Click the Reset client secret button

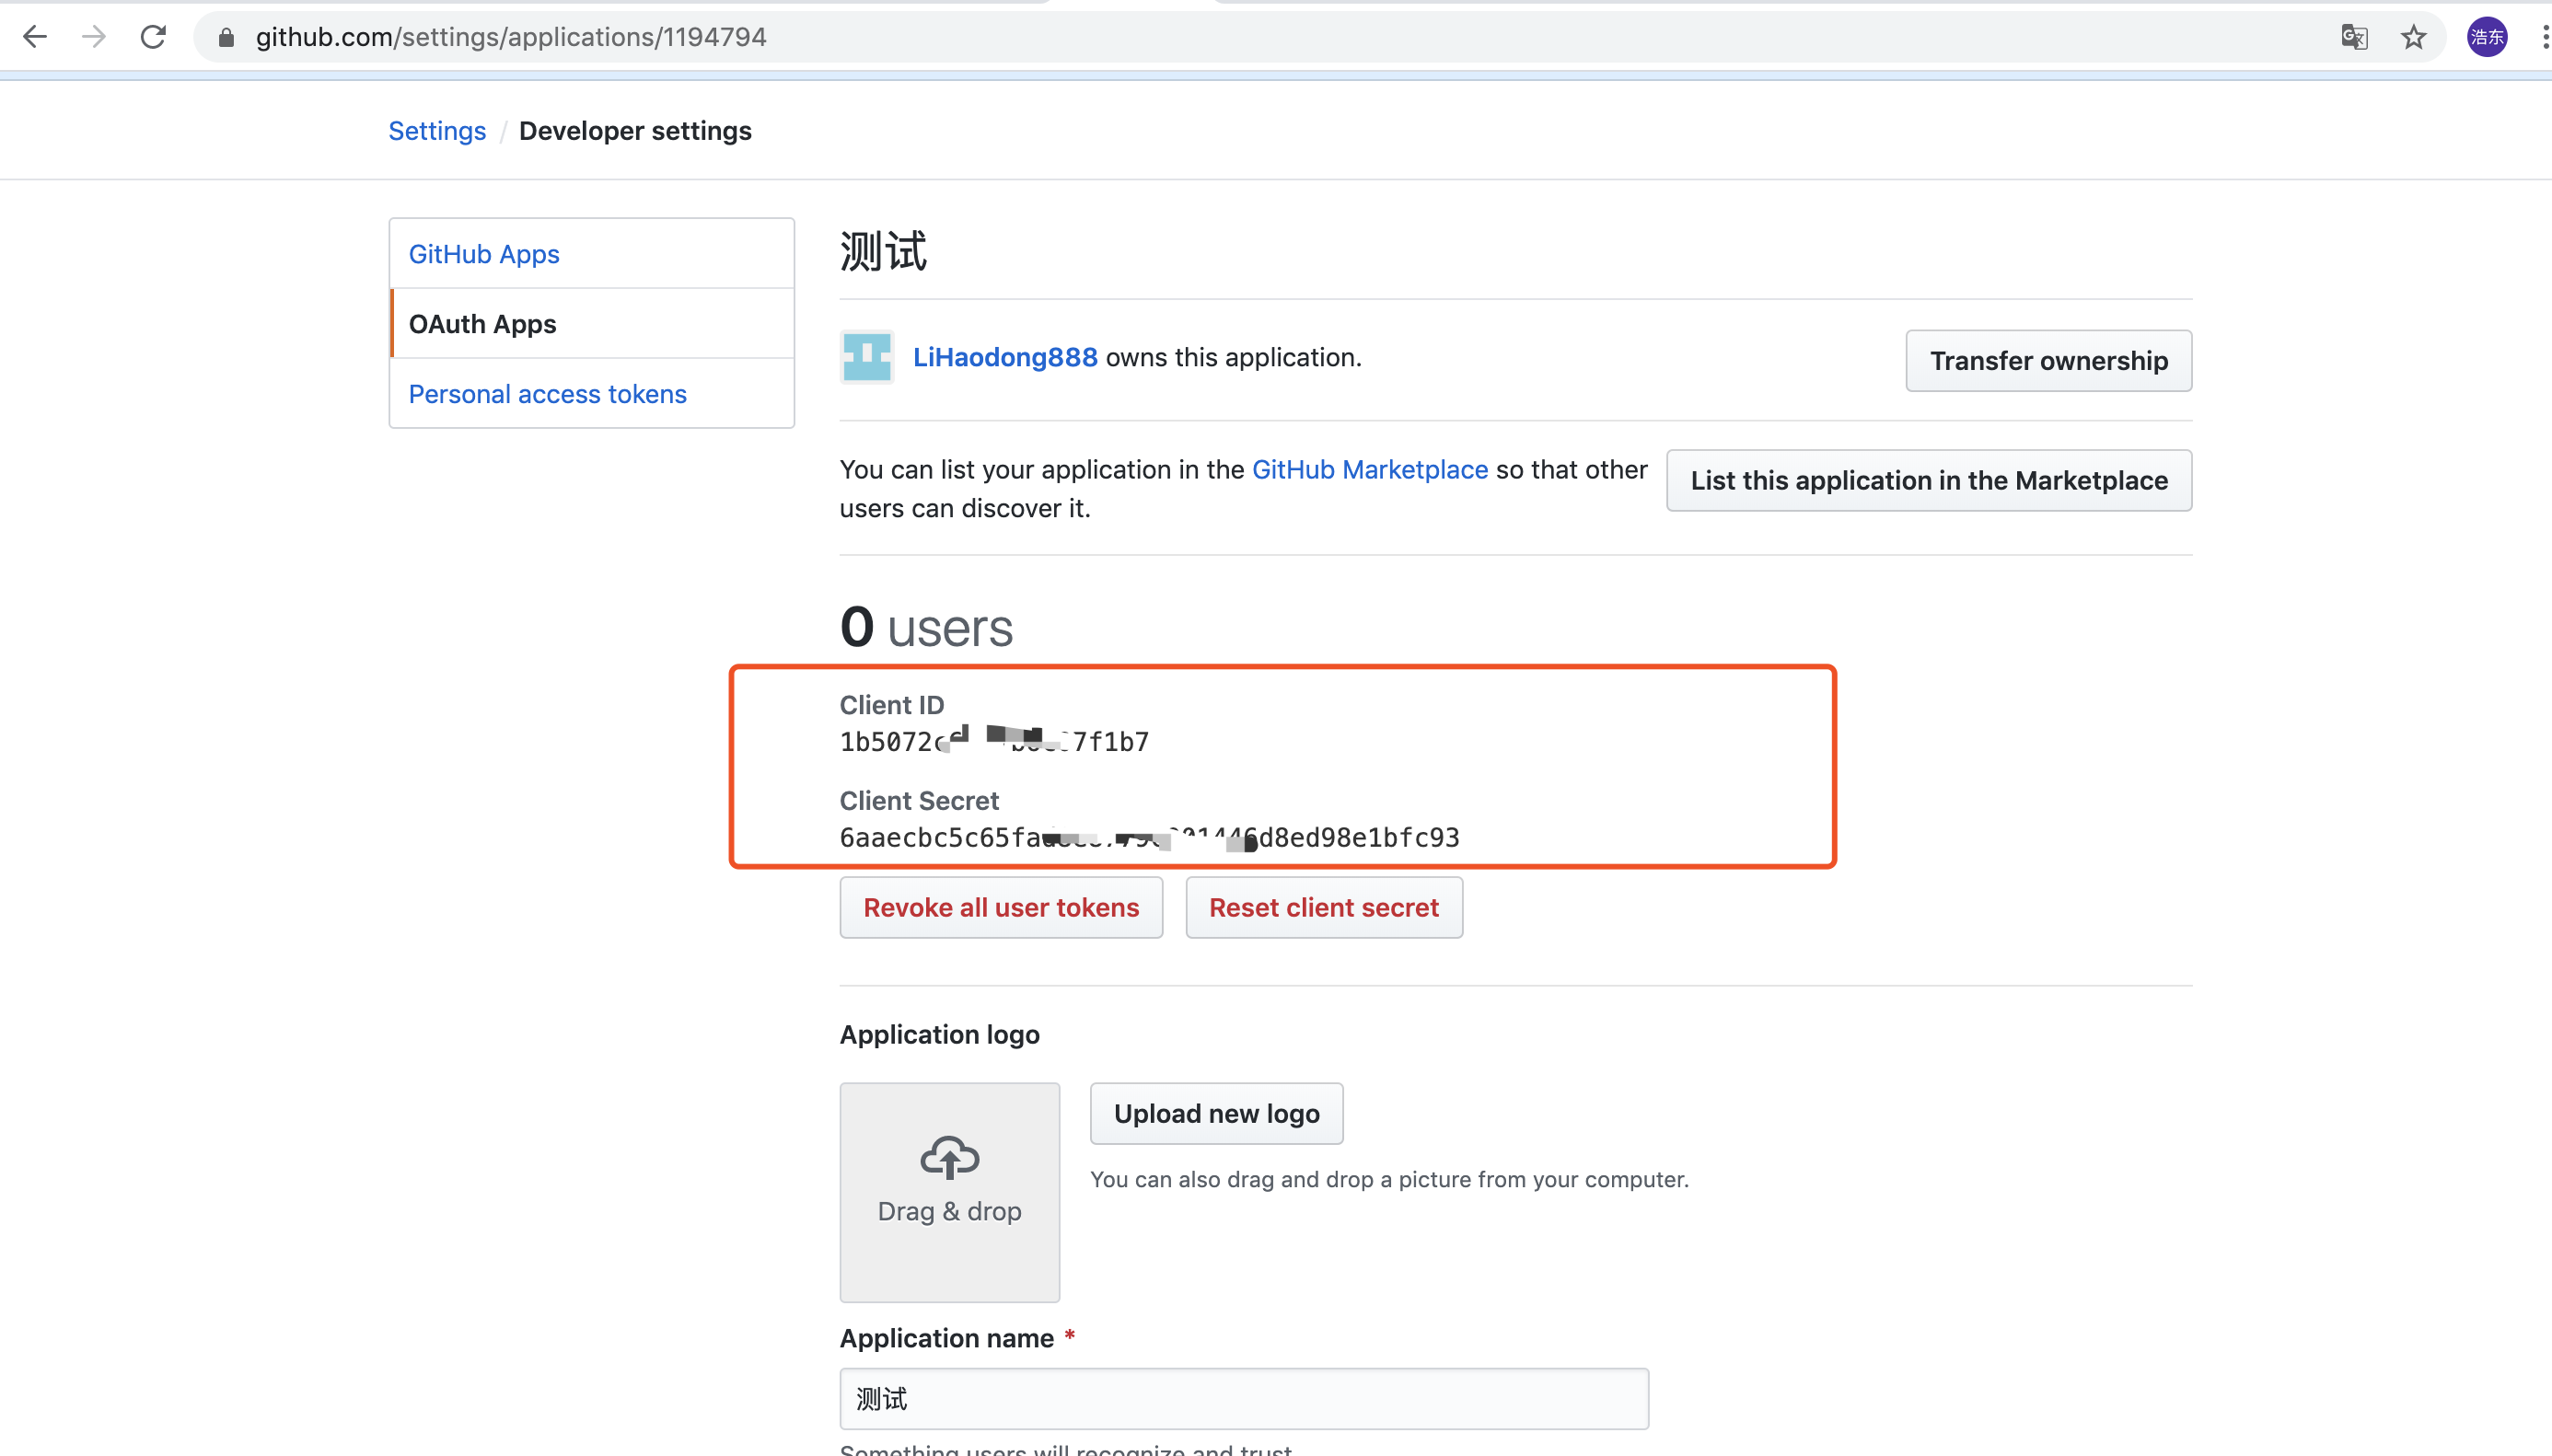pyautogui.click(x=1324, y=908)
